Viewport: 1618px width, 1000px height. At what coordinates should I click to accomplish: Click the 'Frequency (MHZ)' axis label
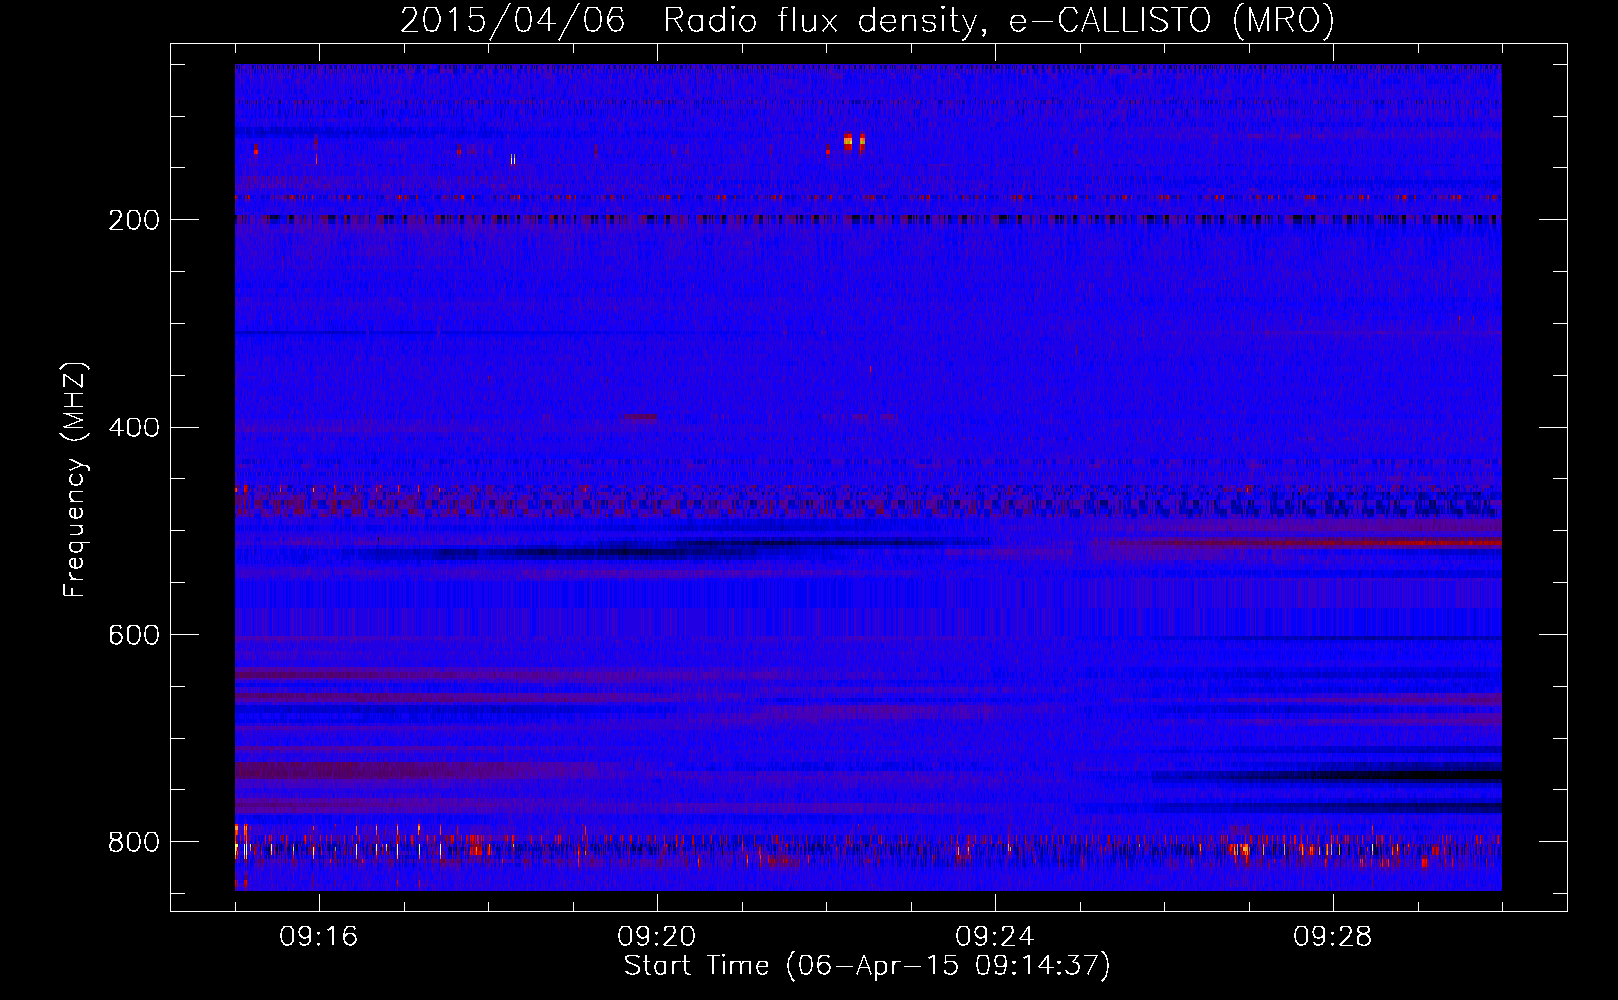point(74,480)
